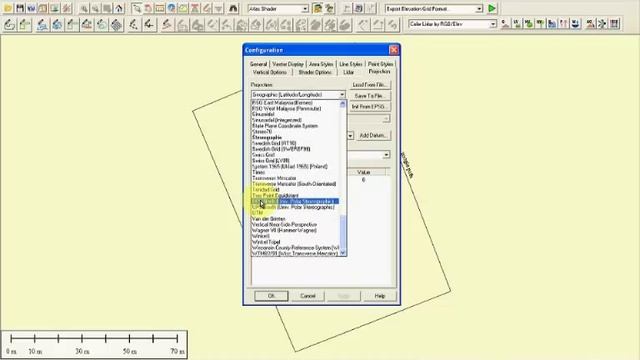Click the last grid icon on Lidar toolbar

[614, 24]
